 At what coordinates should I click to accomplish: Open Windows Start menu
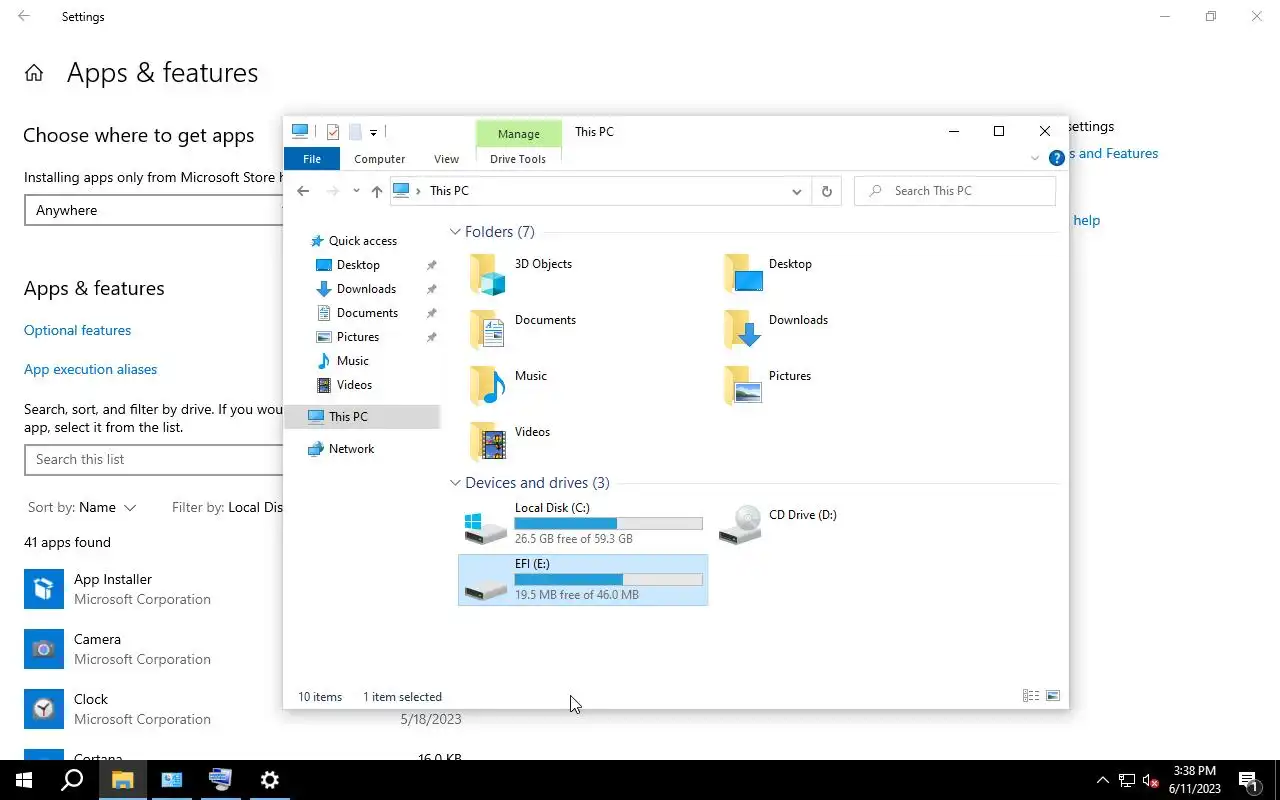[x=24, y=780]
